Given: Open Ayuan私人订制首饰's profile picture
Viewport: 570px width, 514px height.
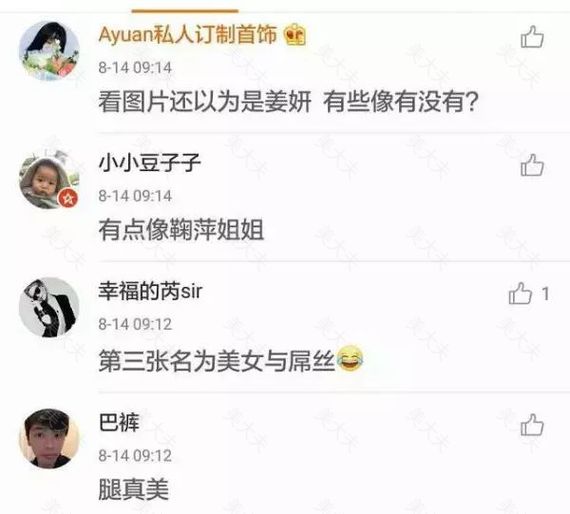Looking at the screenshot, I should coord(49,51).
